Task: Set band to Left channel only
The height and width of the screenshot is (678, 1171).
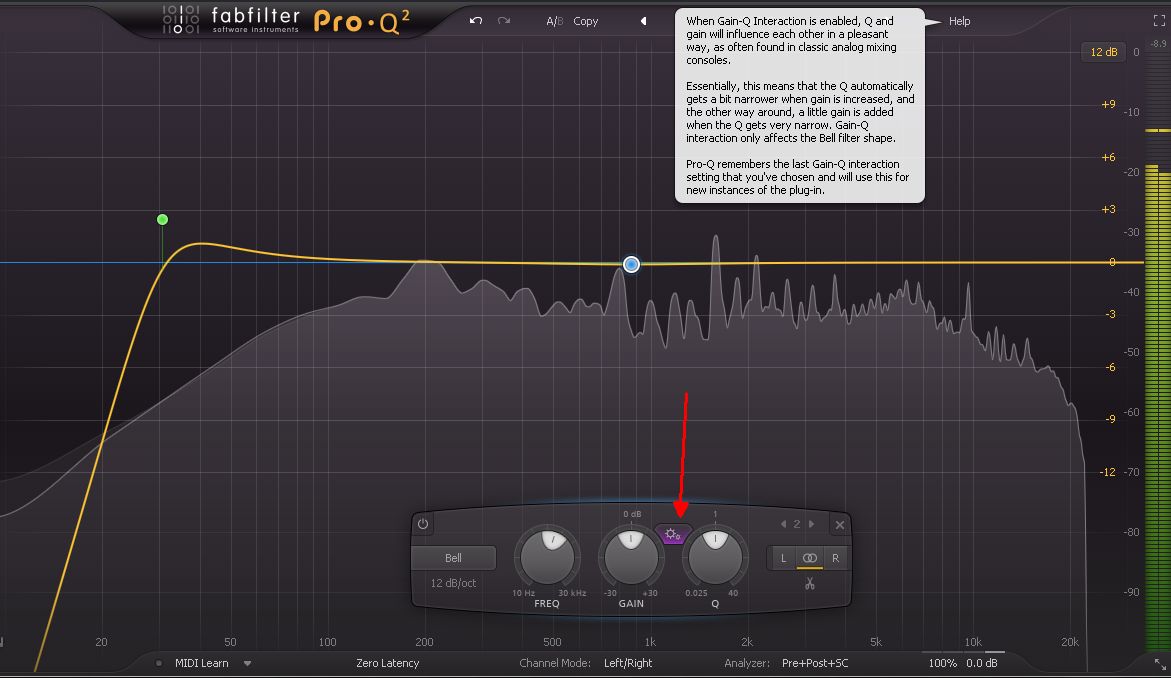Action: [x=783, y=558]
